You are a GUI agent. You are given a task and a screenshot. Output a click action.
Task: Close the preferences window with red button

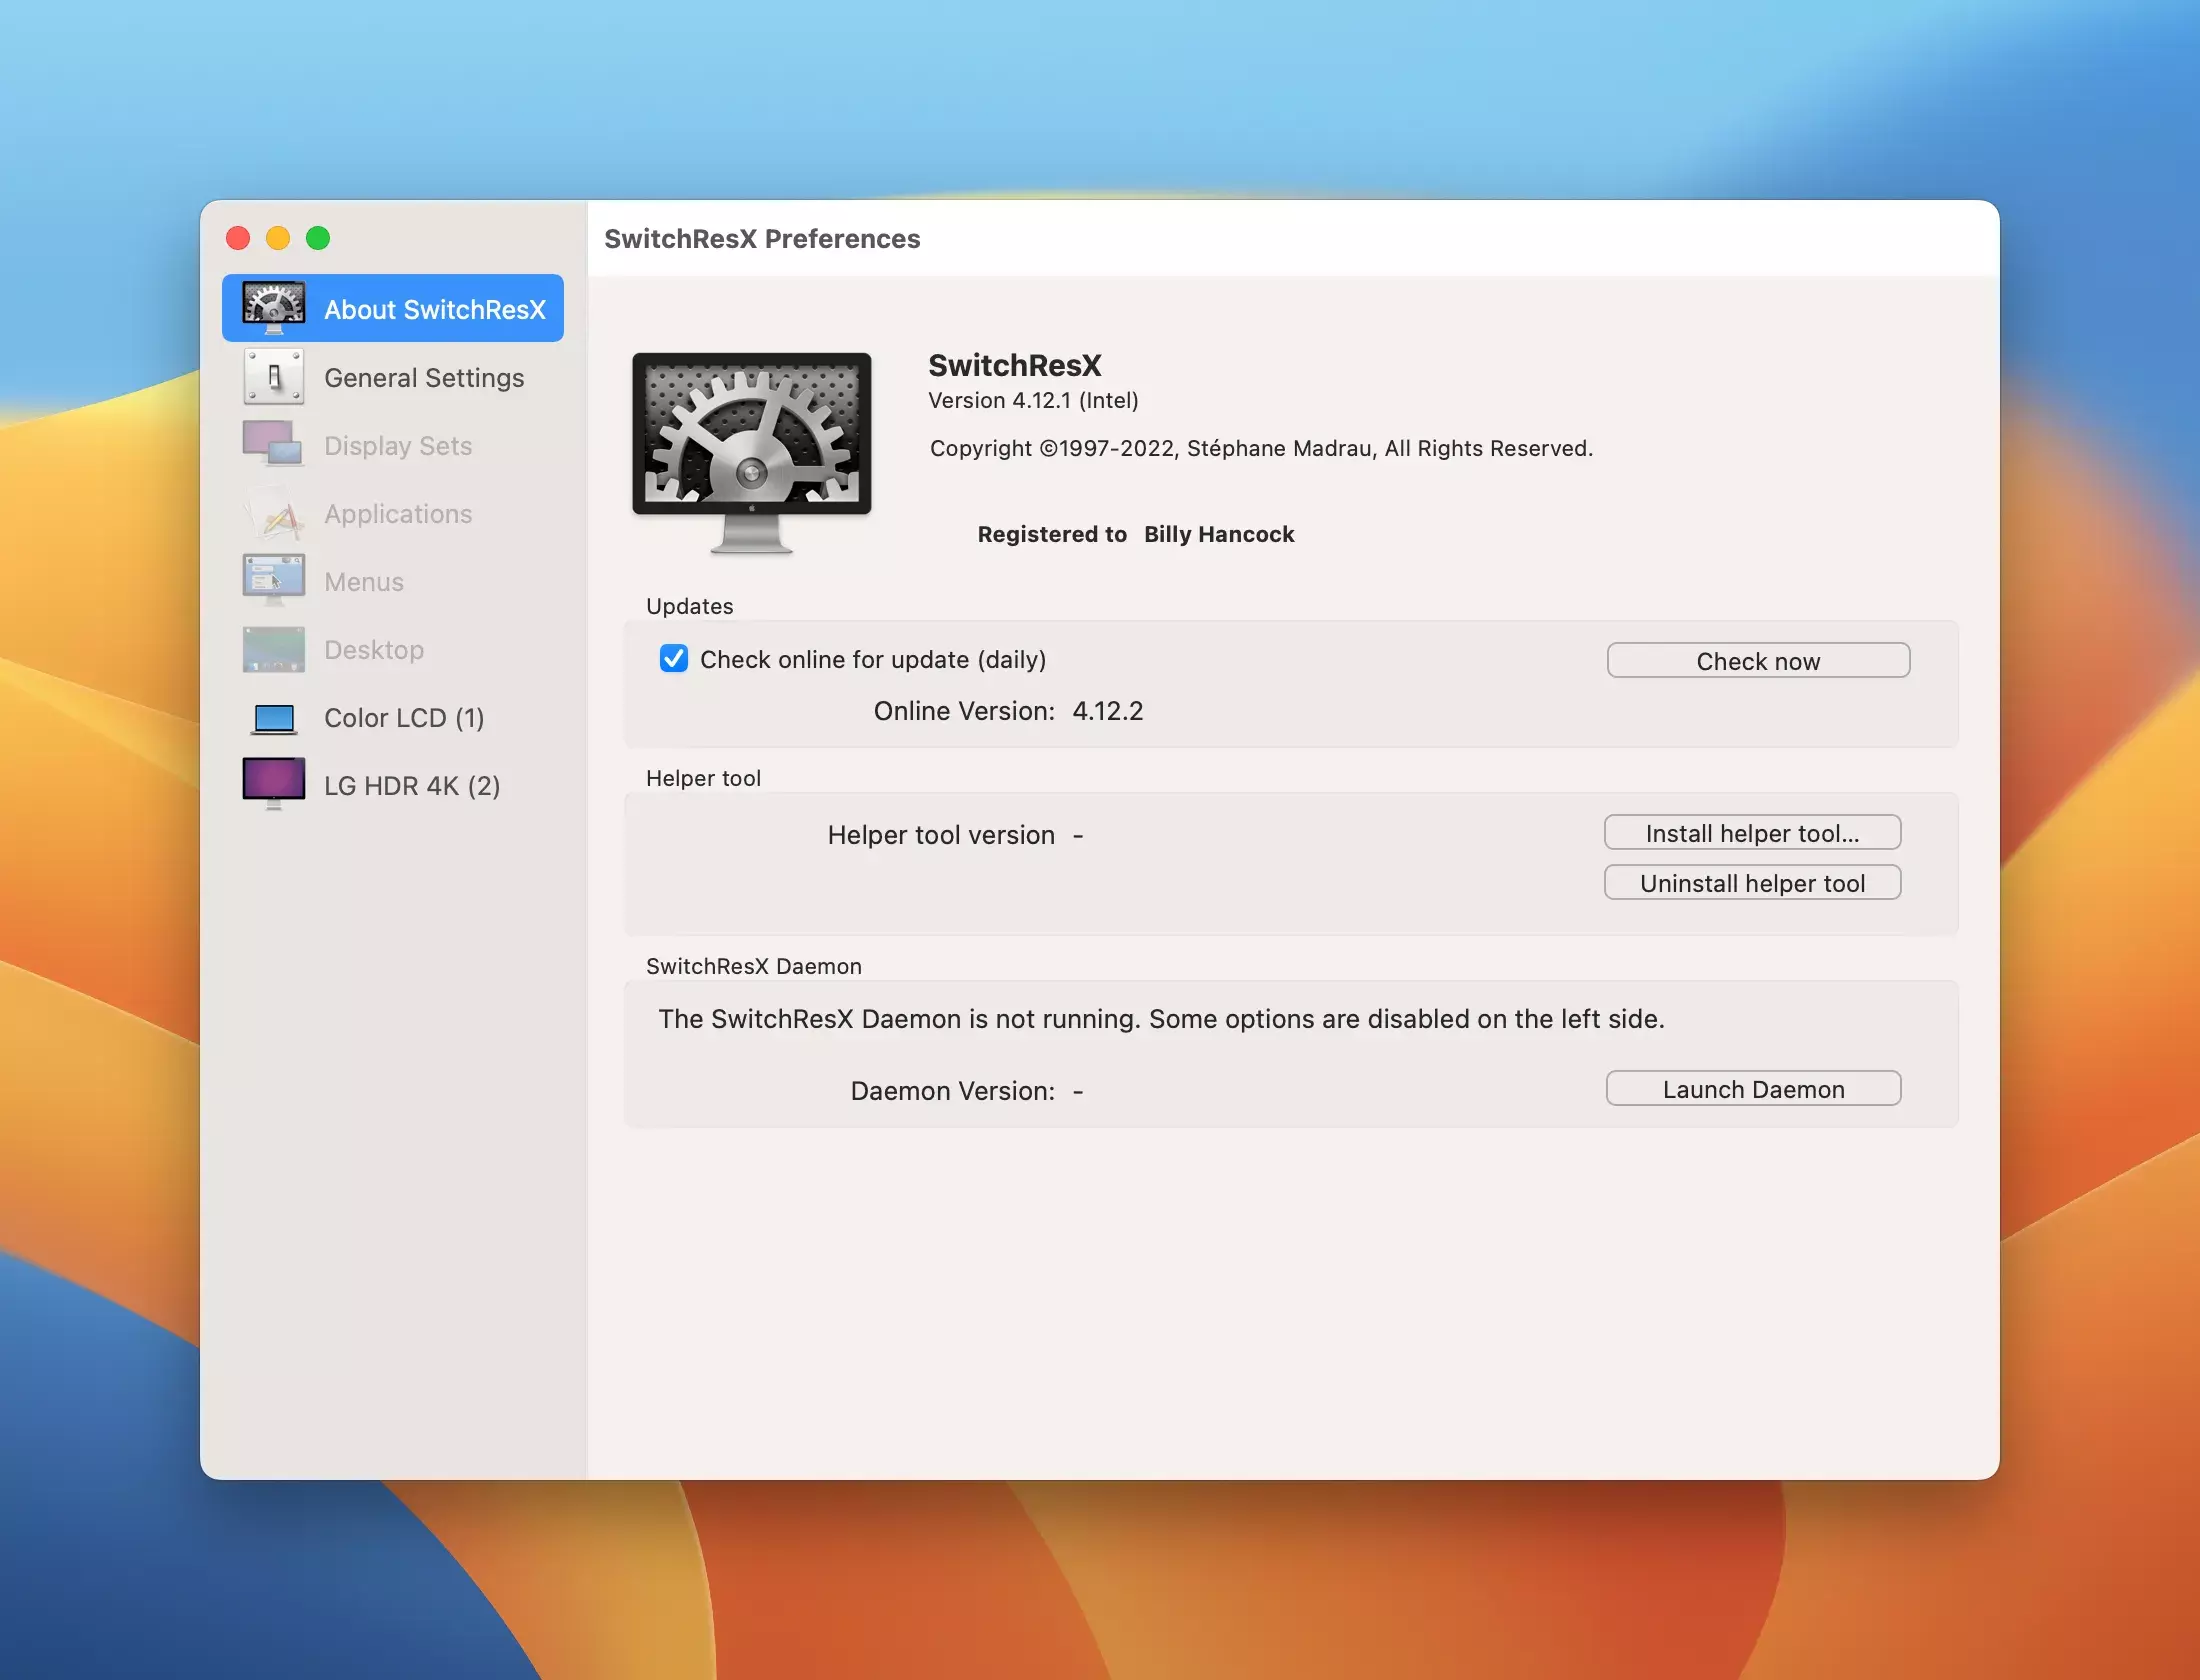pyautogui.click(x=238, y=238)
